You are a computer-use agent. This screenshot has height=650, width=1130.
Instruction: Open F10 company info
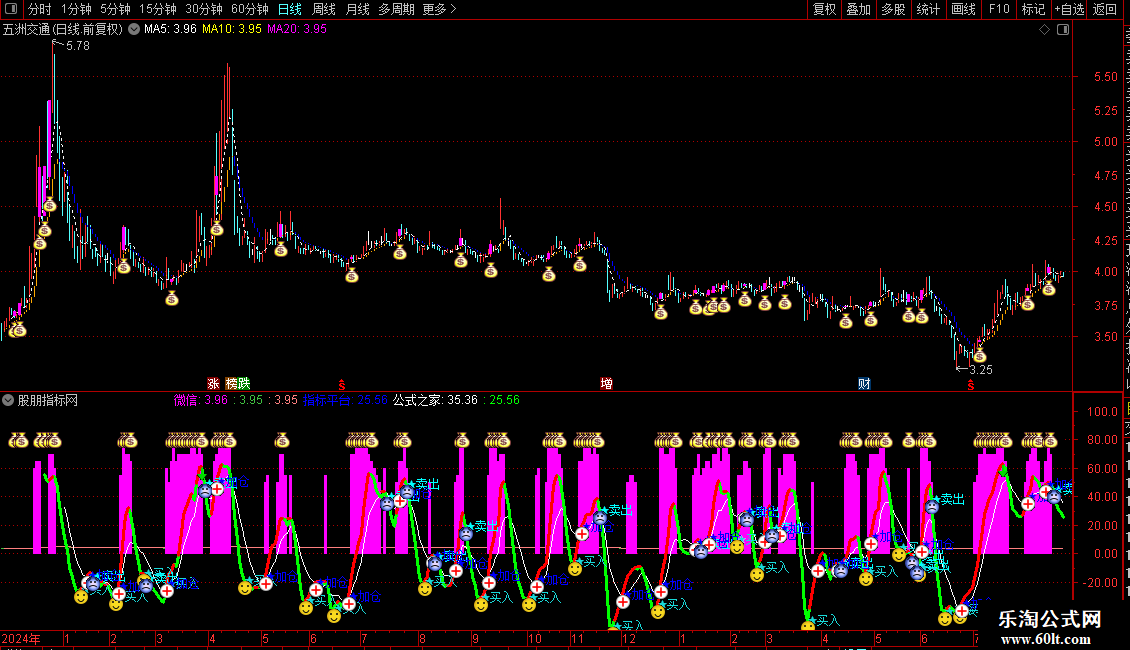999,9
